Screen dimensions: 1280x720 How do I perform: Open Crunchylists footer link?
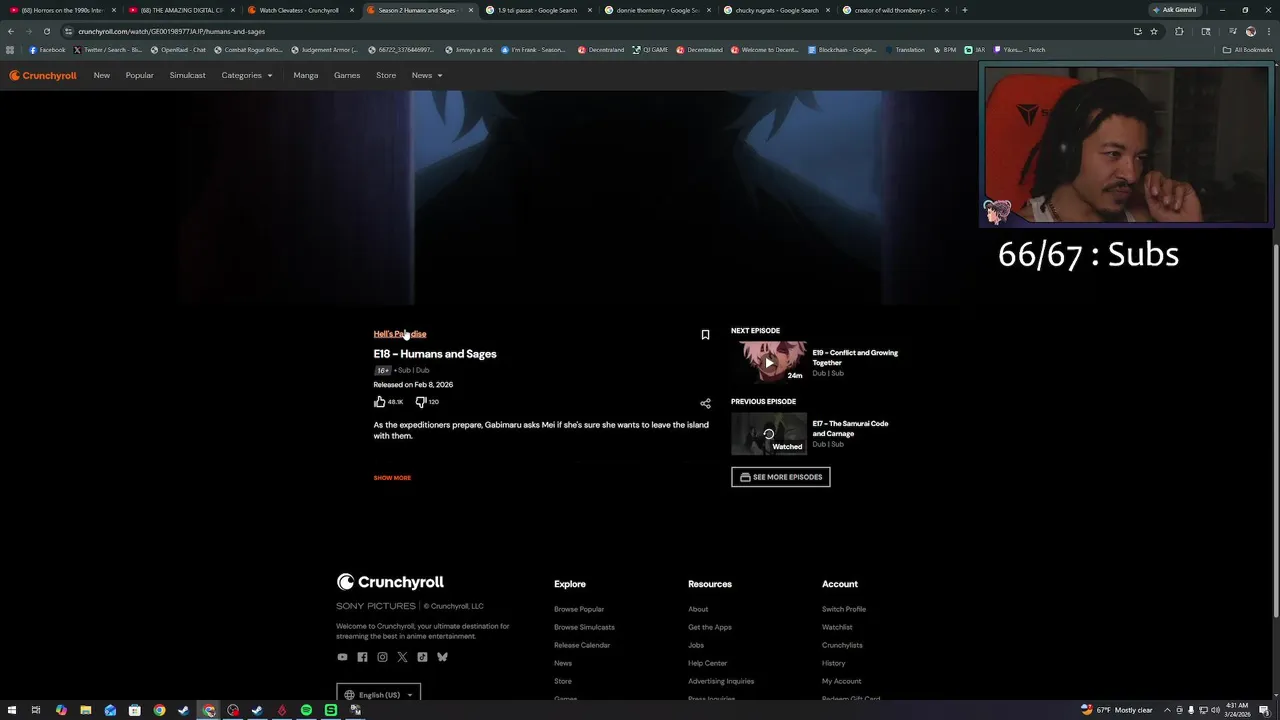point(842,645)
